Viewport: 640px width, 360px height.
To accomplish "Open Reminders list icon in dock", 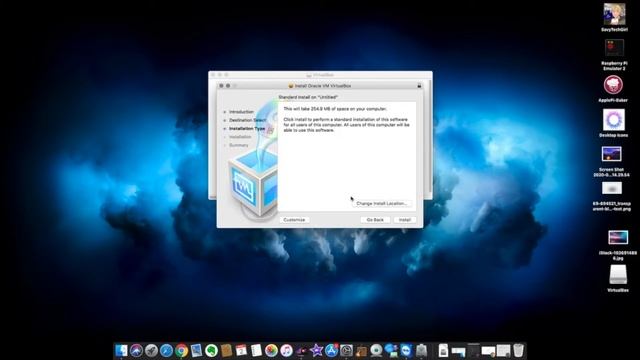I will click(x=256, y=350).
